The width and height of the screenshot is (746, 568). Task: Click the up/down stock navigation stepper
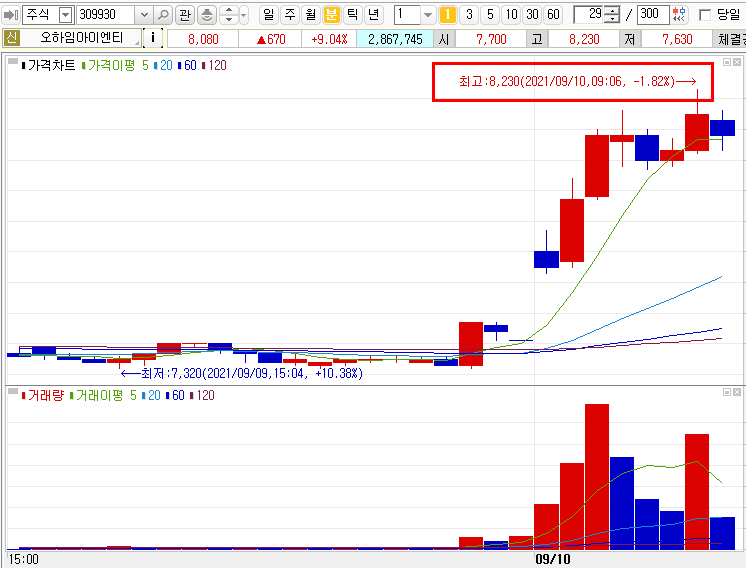pyautogui.click(x=229, y=15)
